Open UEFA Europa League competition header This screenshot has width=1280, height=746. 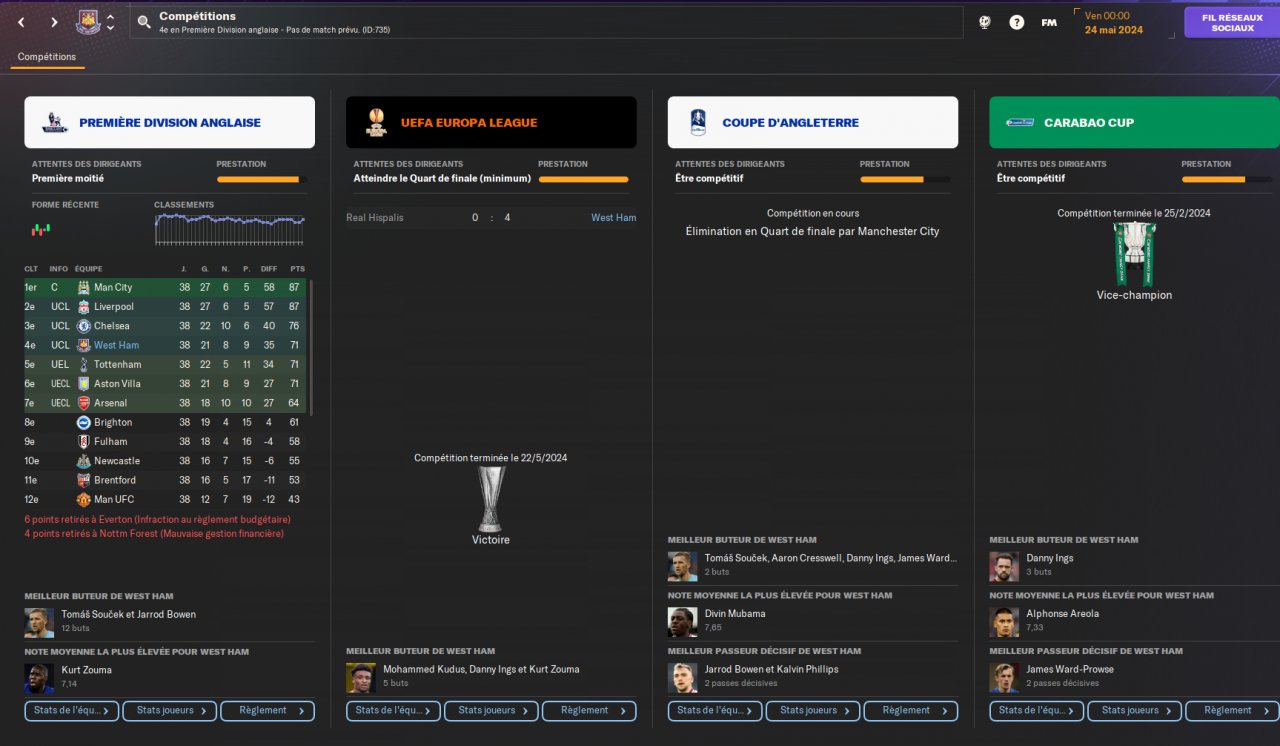coord(491,122)
